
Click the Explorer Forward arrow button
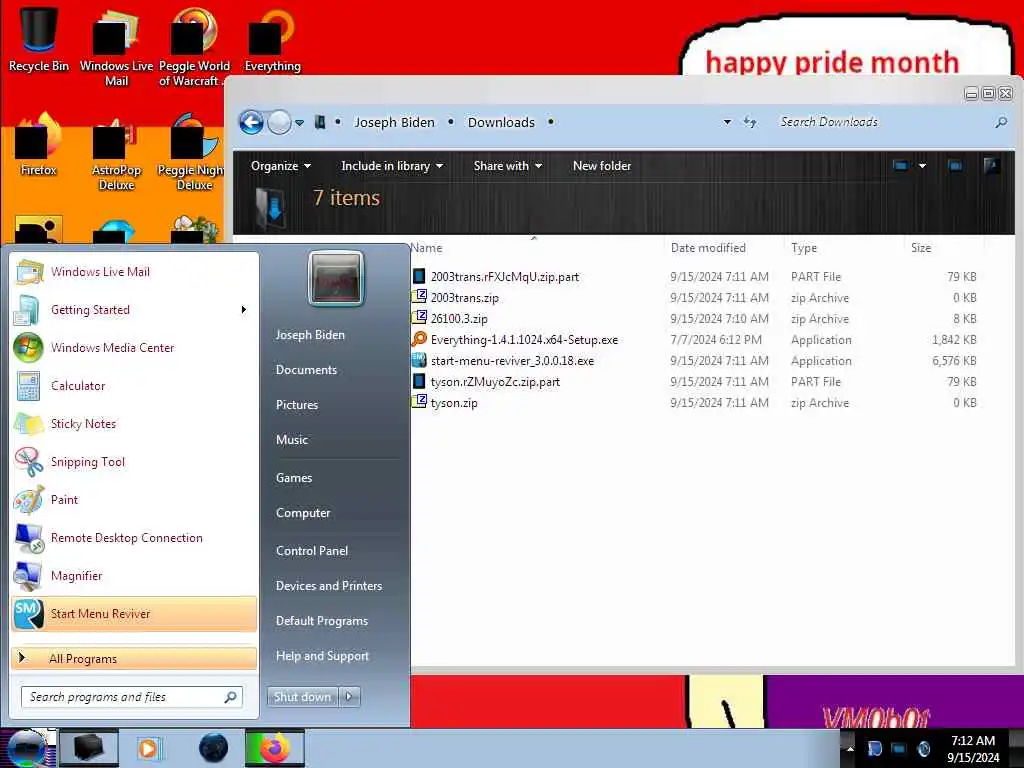280,122
